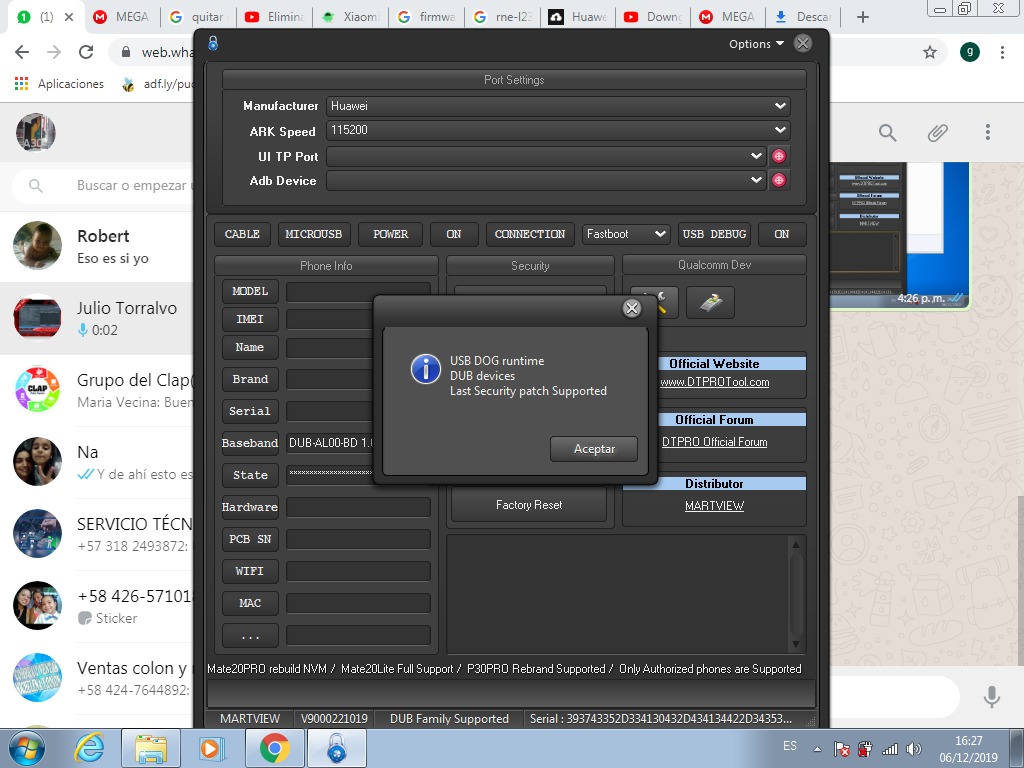Screen dimensions: 1024x768
Task: Click the log area scrollbar
Action: coord(795,594)
